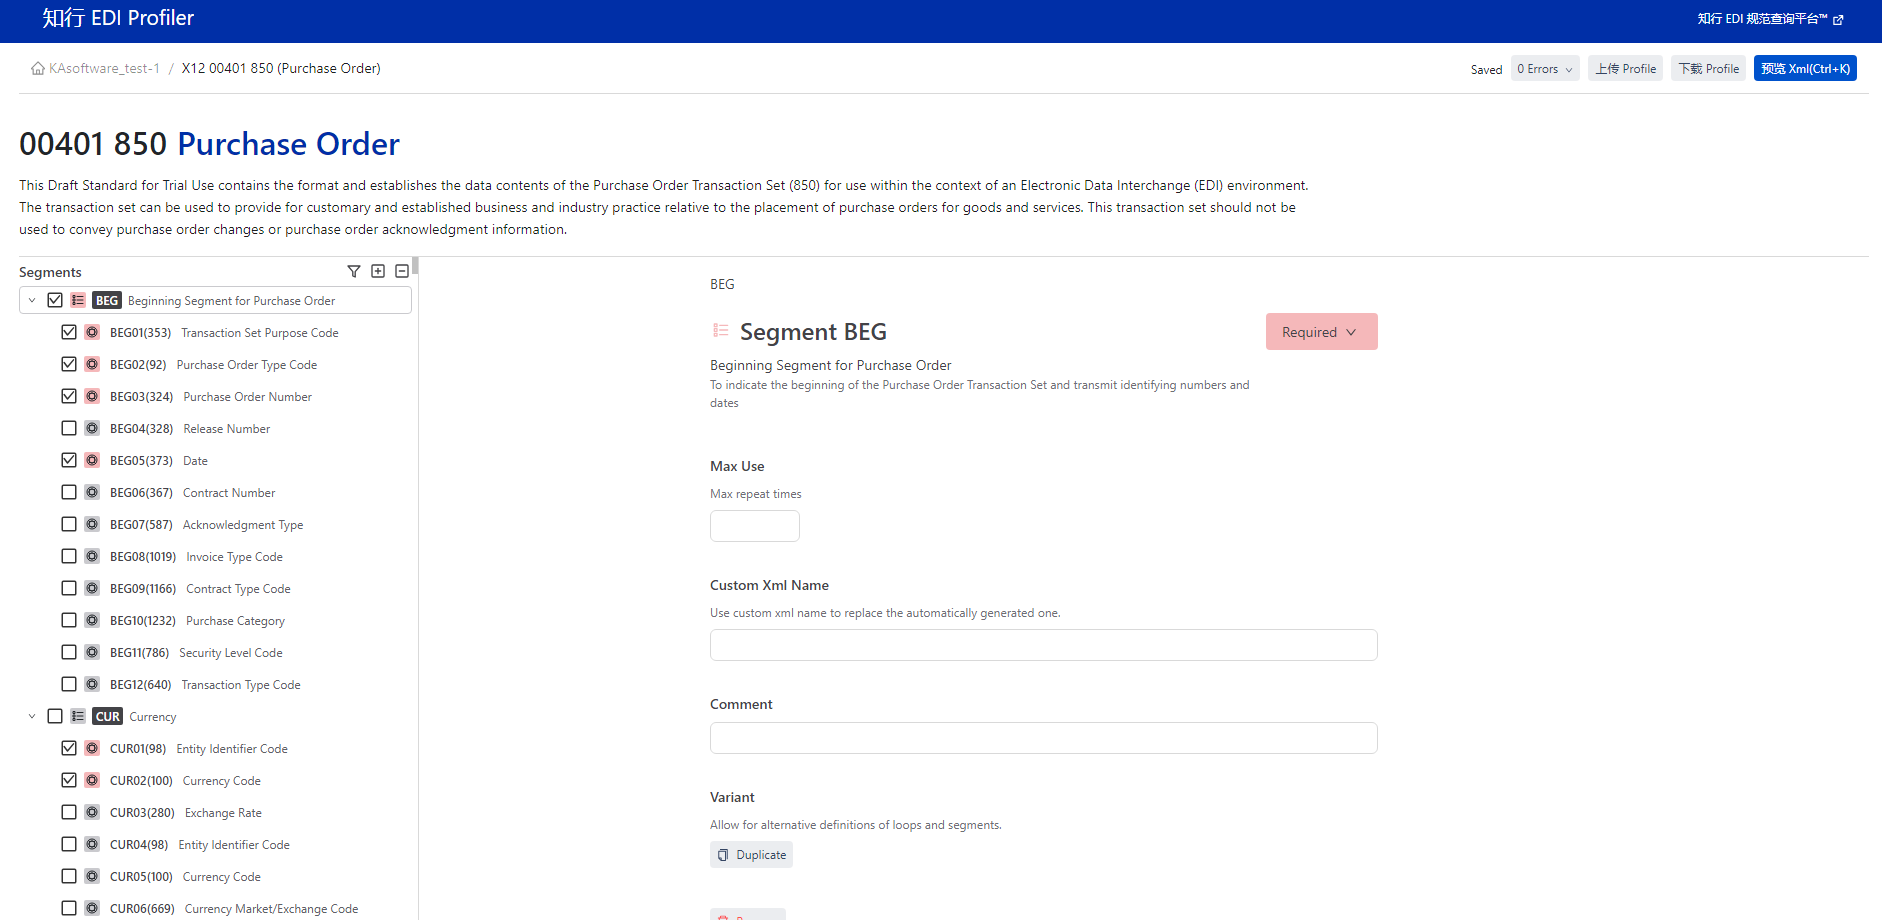This screenshot has height=920, width=1882.
Task: Click 预览 Xml(Ctrl+K) button
Action: [x=1805, y=69]
